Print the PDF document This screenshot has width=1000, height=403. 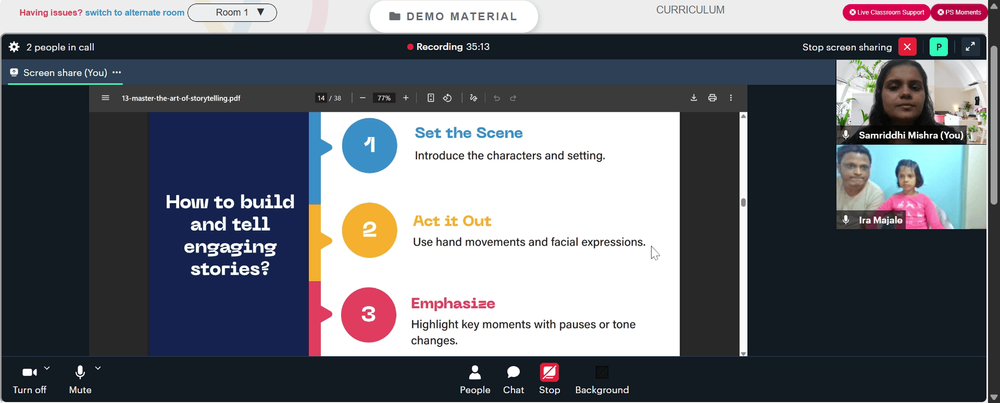pos(712,98)
